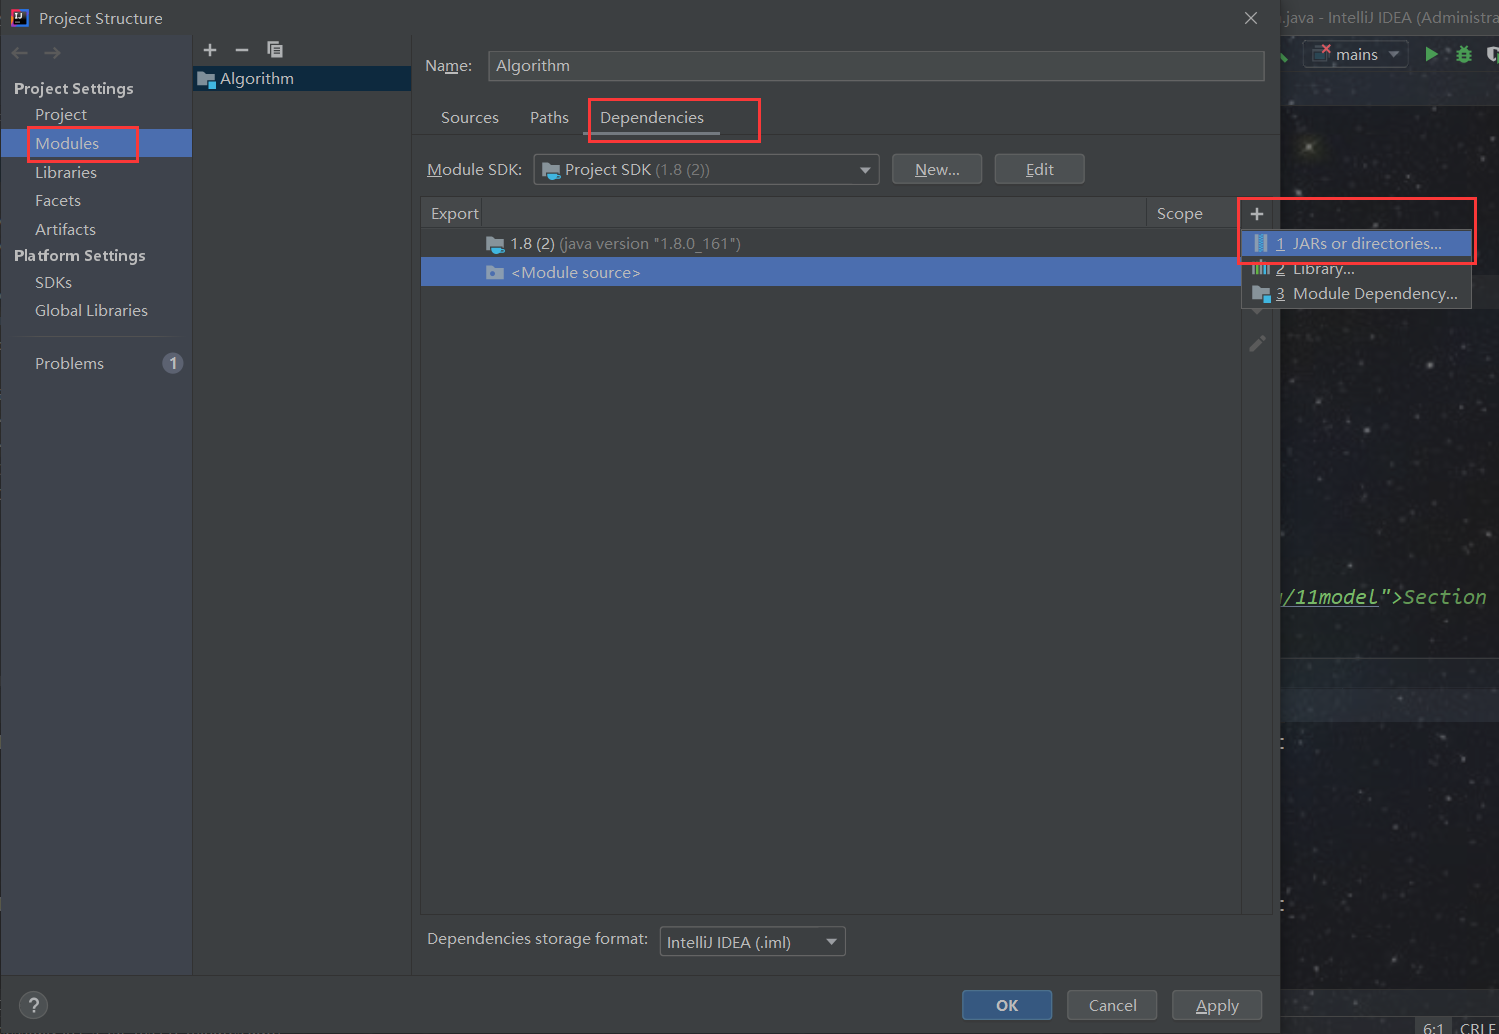Click the New... SDK button
The width and height of the screenshot is (1499, 1034).
pyautogui.click(x=937, y=170)
